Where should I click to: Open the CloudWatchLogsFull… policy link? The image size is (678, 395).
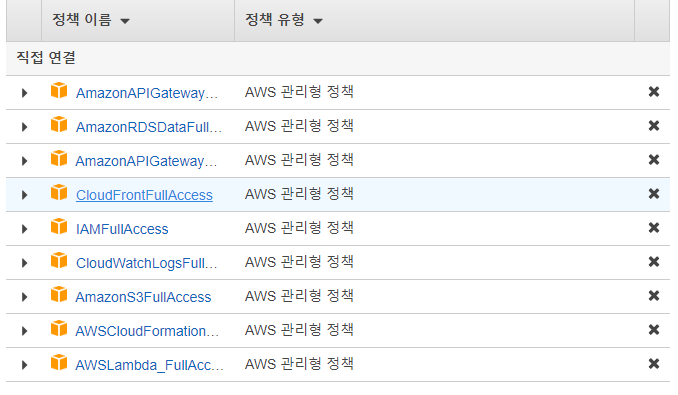point(147,263)
